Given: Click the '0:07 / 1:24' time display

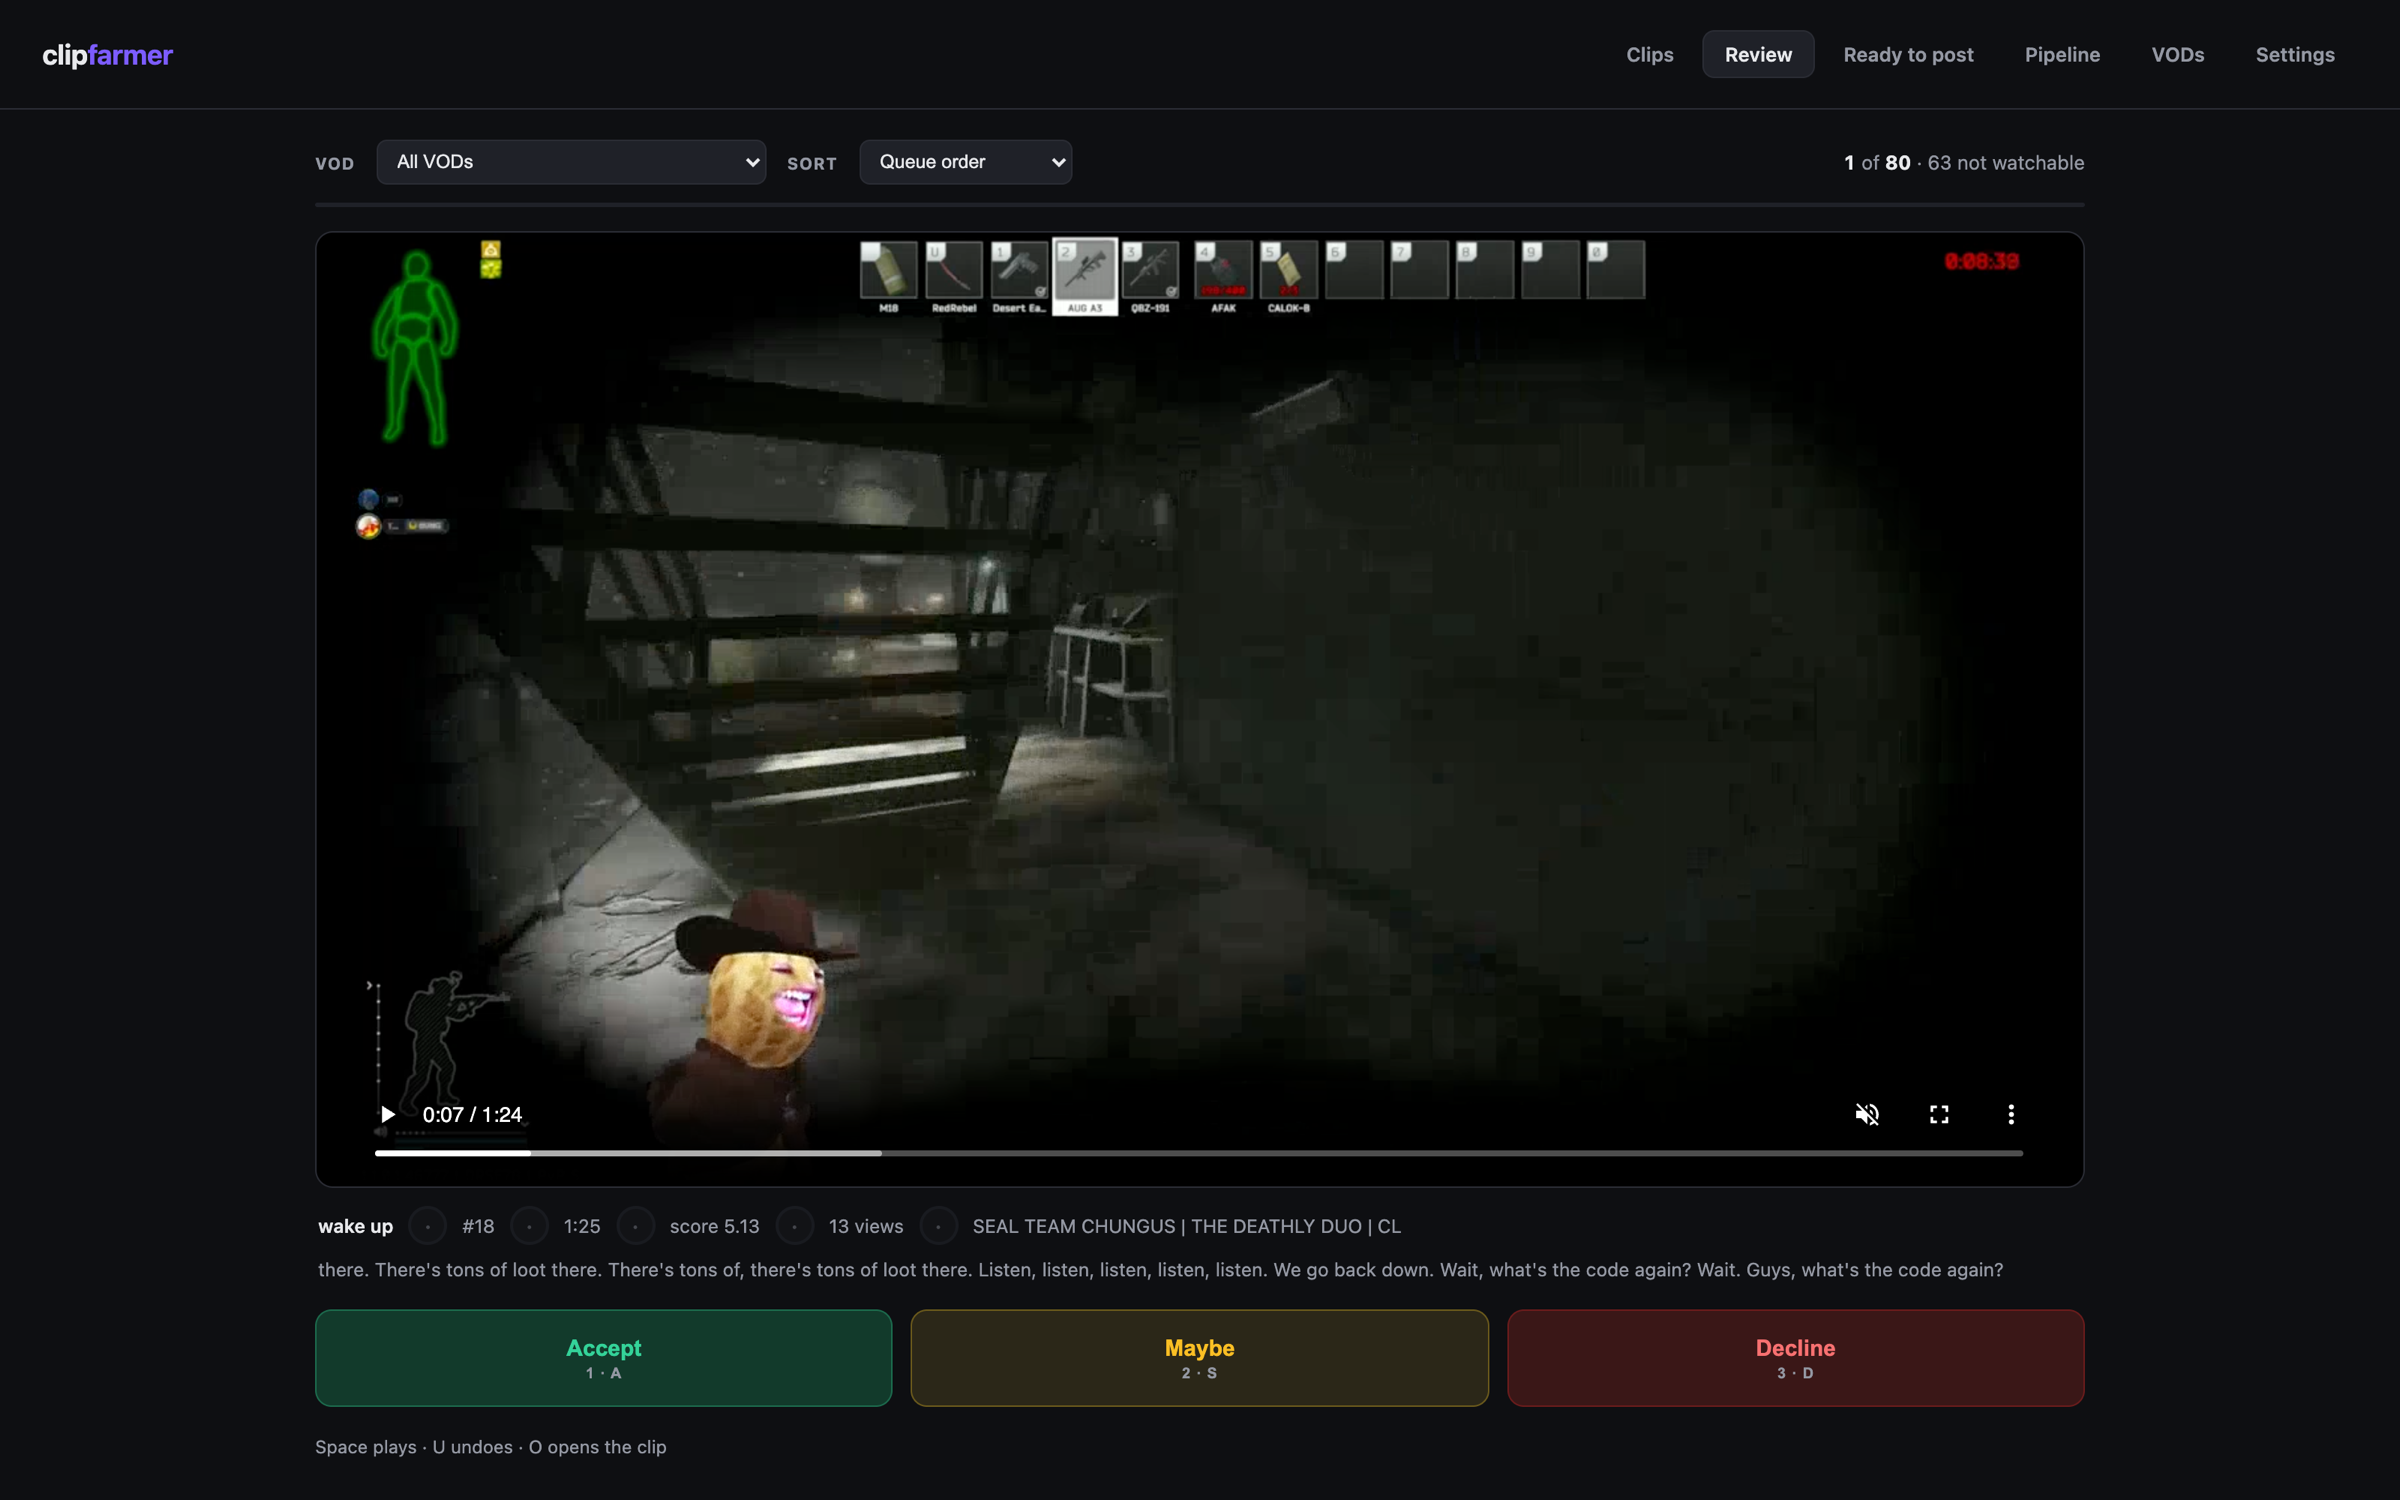Looking at the screenshot, I should pyautogui.click(x=472, y=1114).
